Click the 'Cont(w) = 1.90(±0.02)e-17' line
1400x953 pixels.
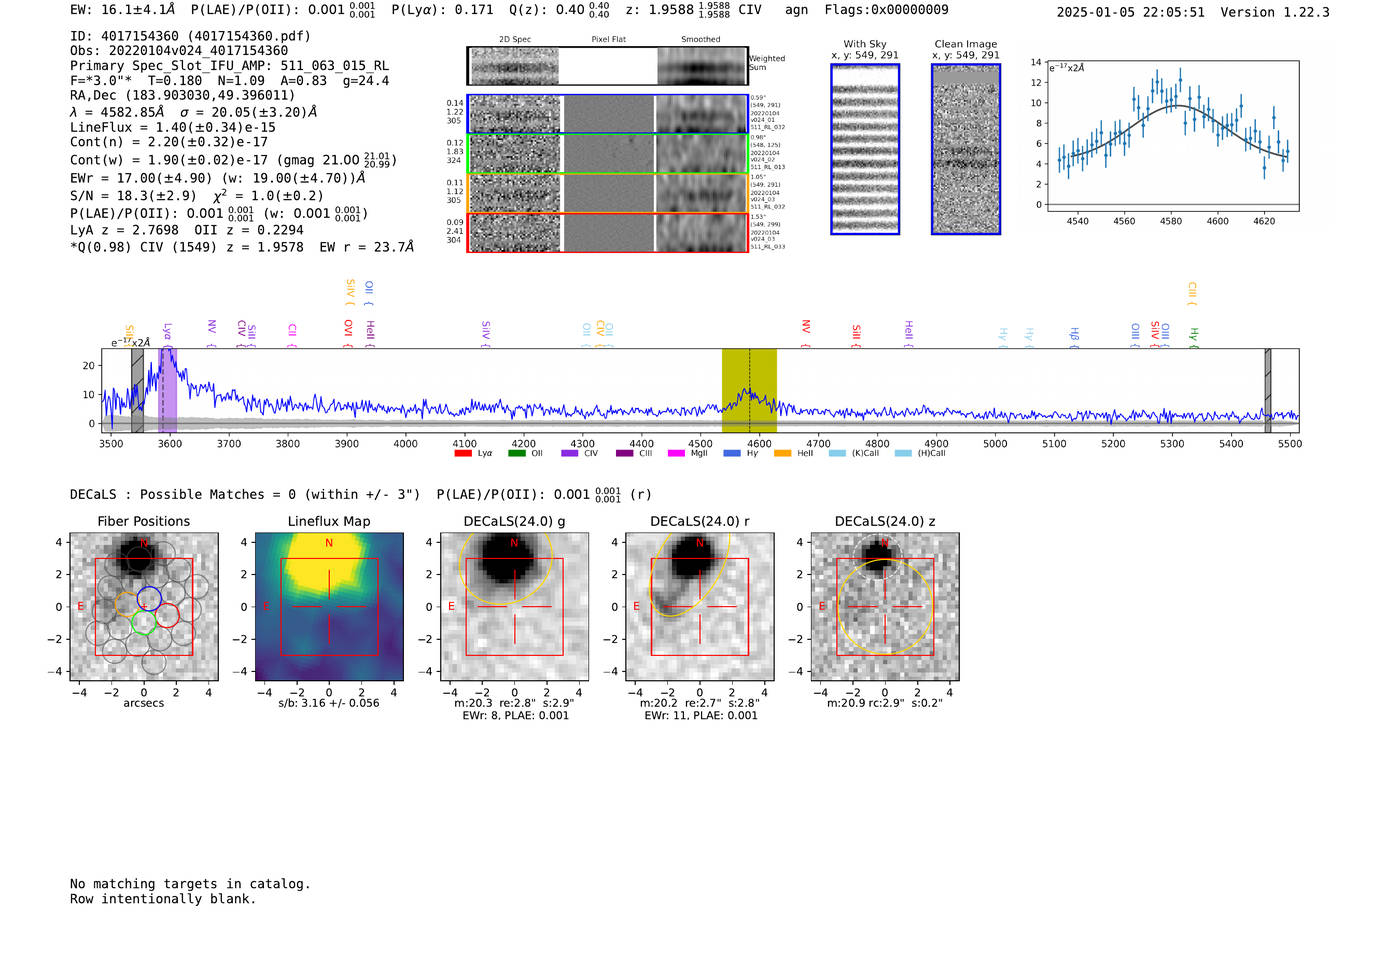(x=234, y=160)
